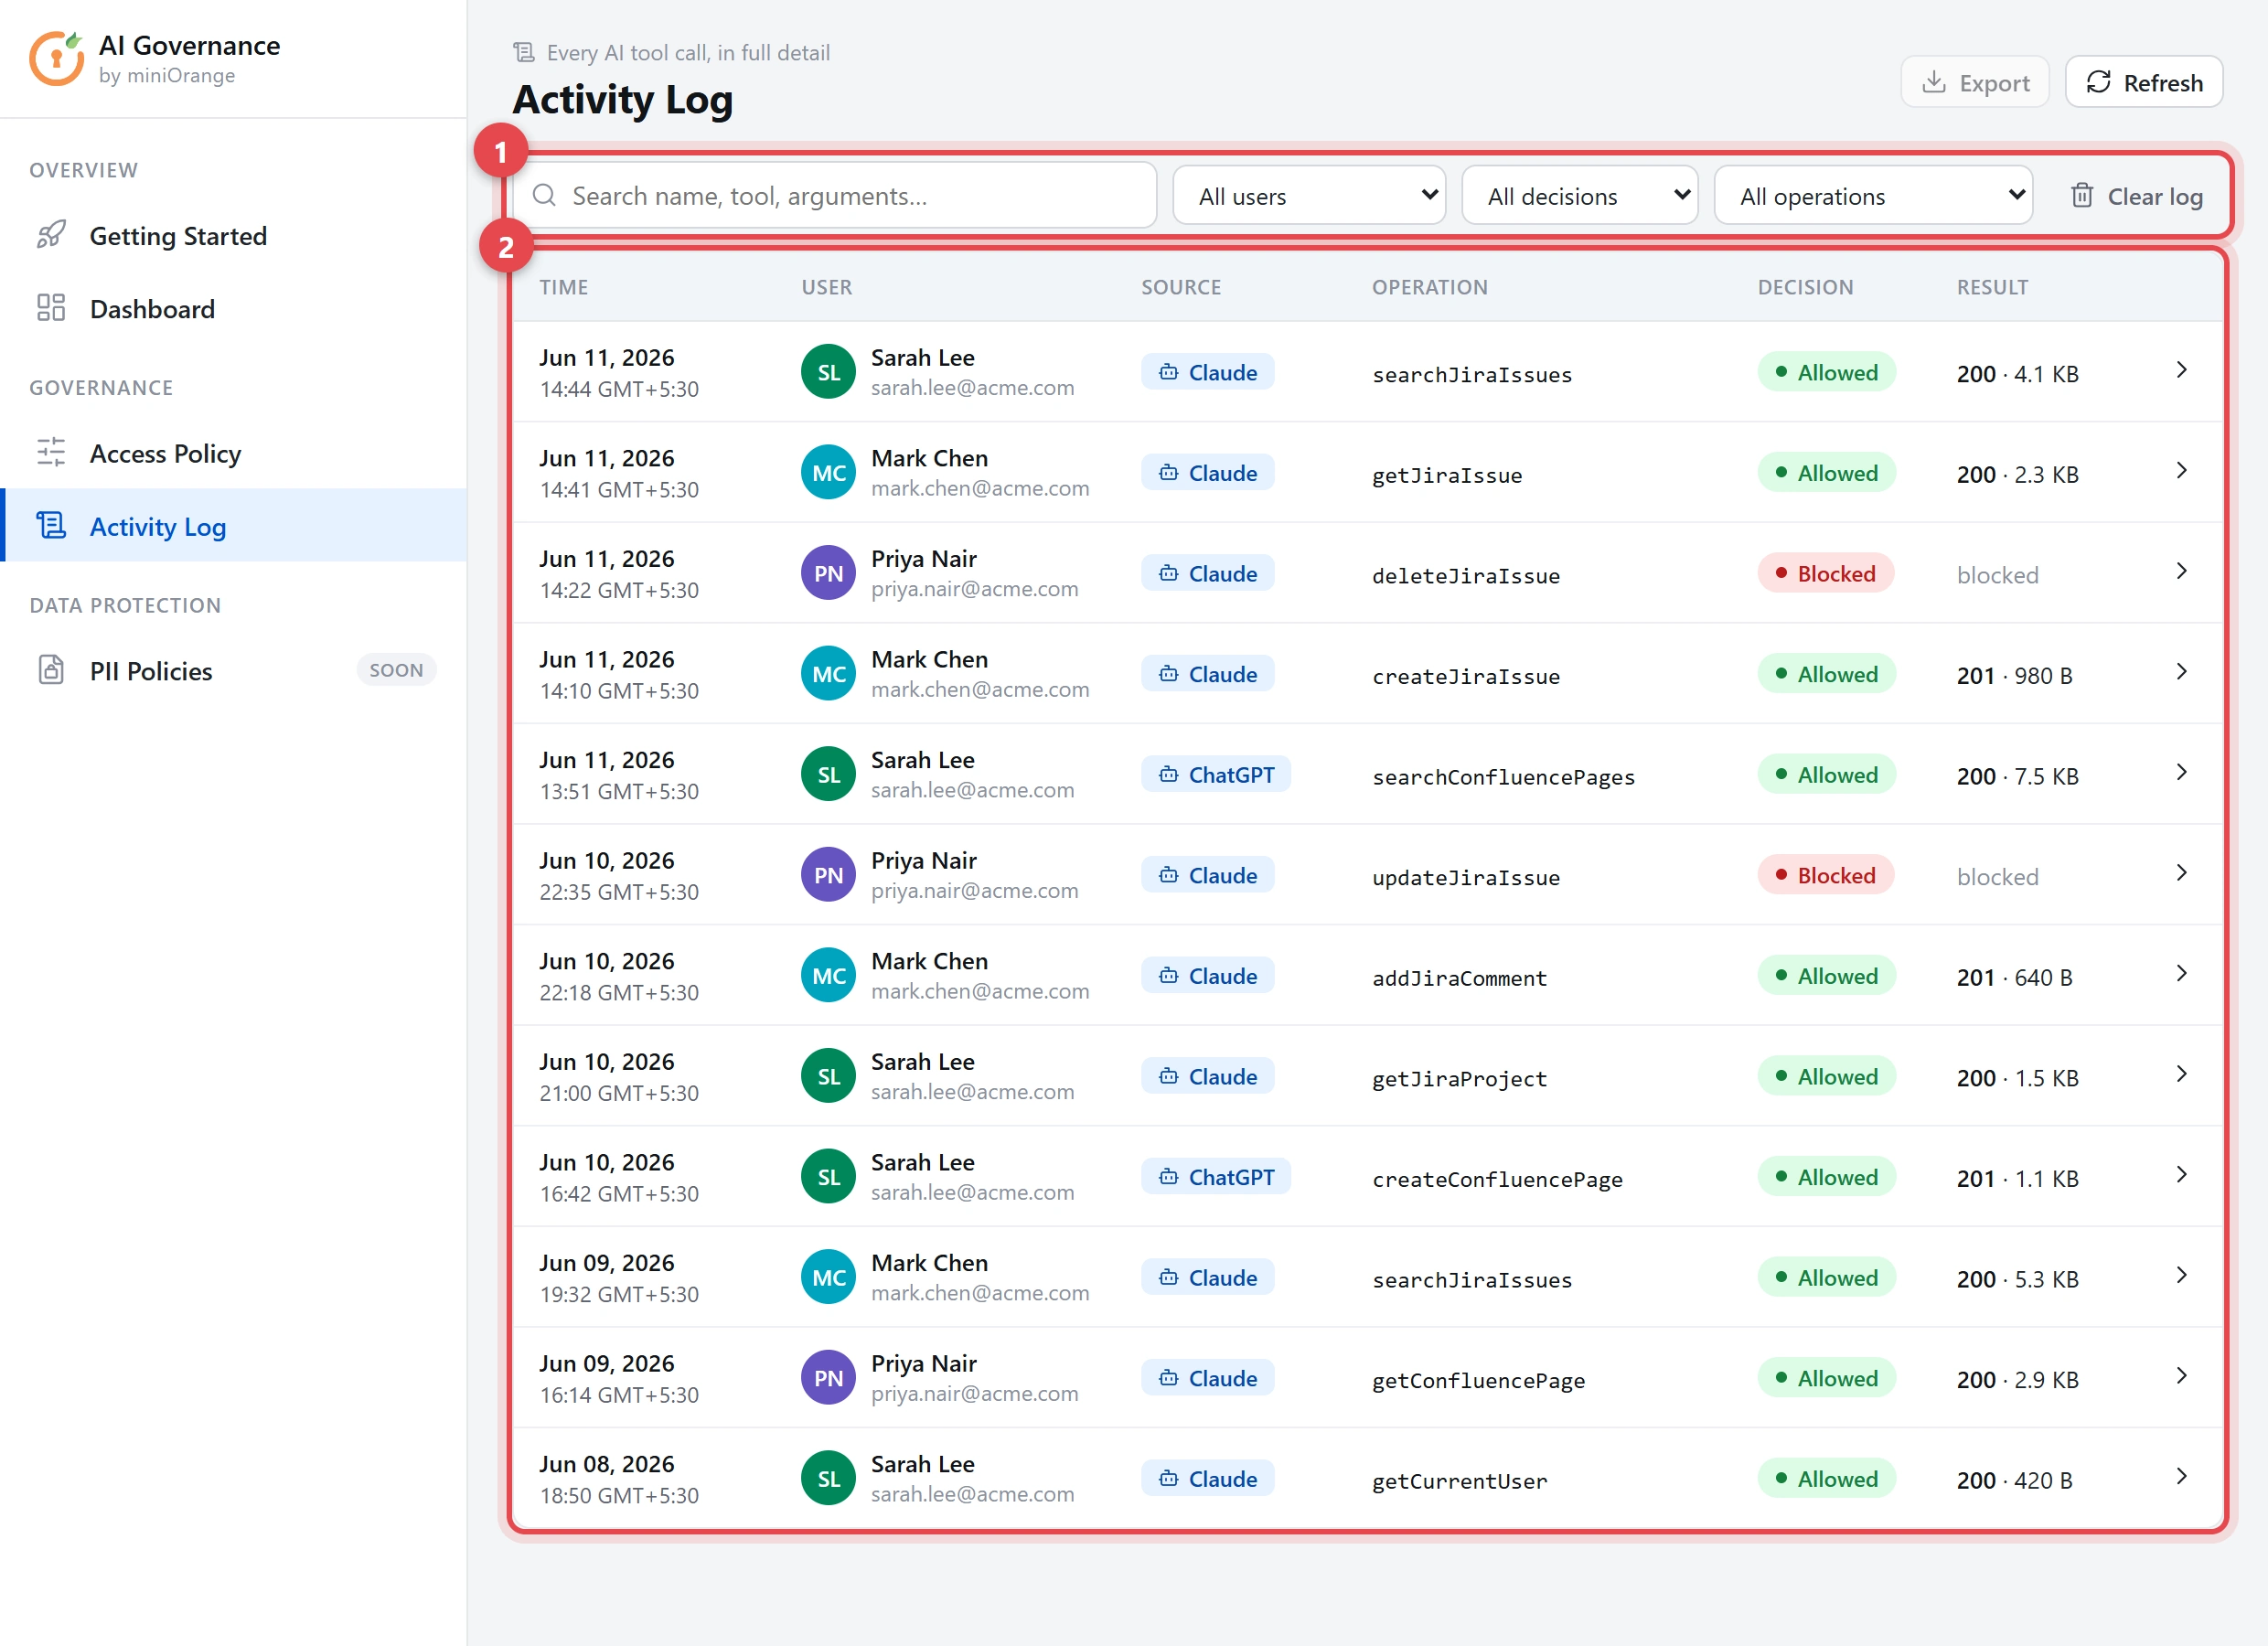This screenshot has height=1646, width=2268.
Task: Open Access Policy in the sidebar
Action: click(234, 453)
